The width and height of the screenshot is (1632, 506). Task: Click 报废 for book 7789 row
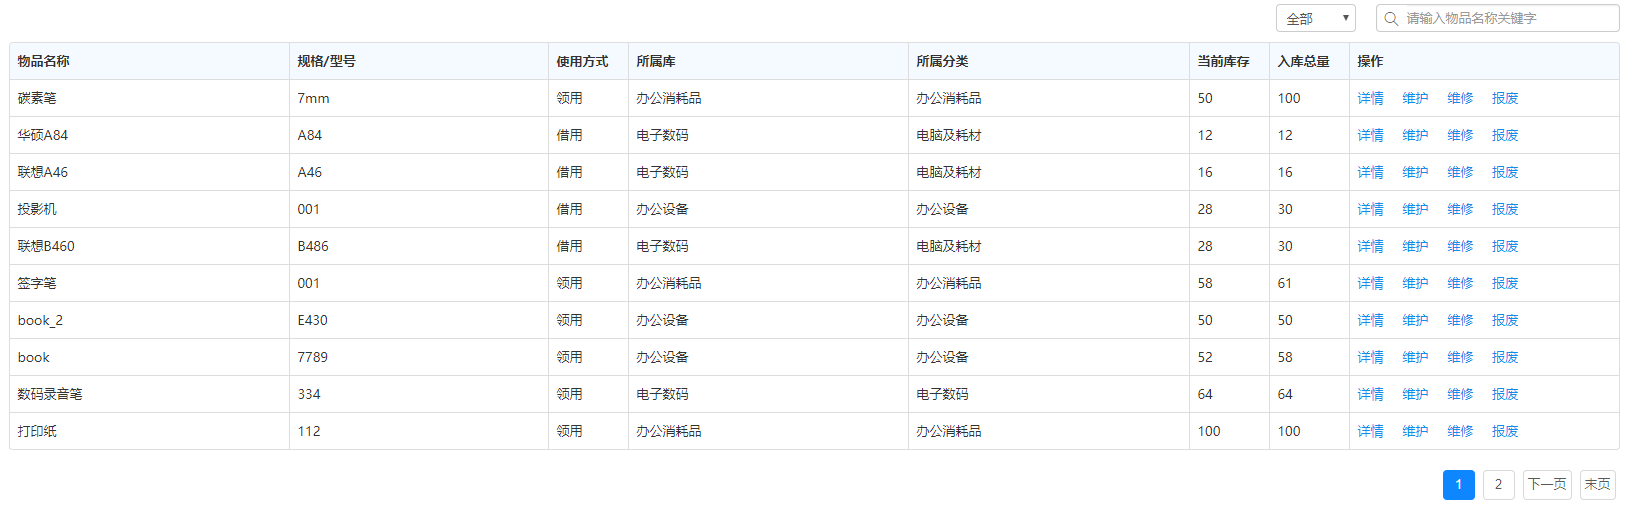coord(1505,357)
